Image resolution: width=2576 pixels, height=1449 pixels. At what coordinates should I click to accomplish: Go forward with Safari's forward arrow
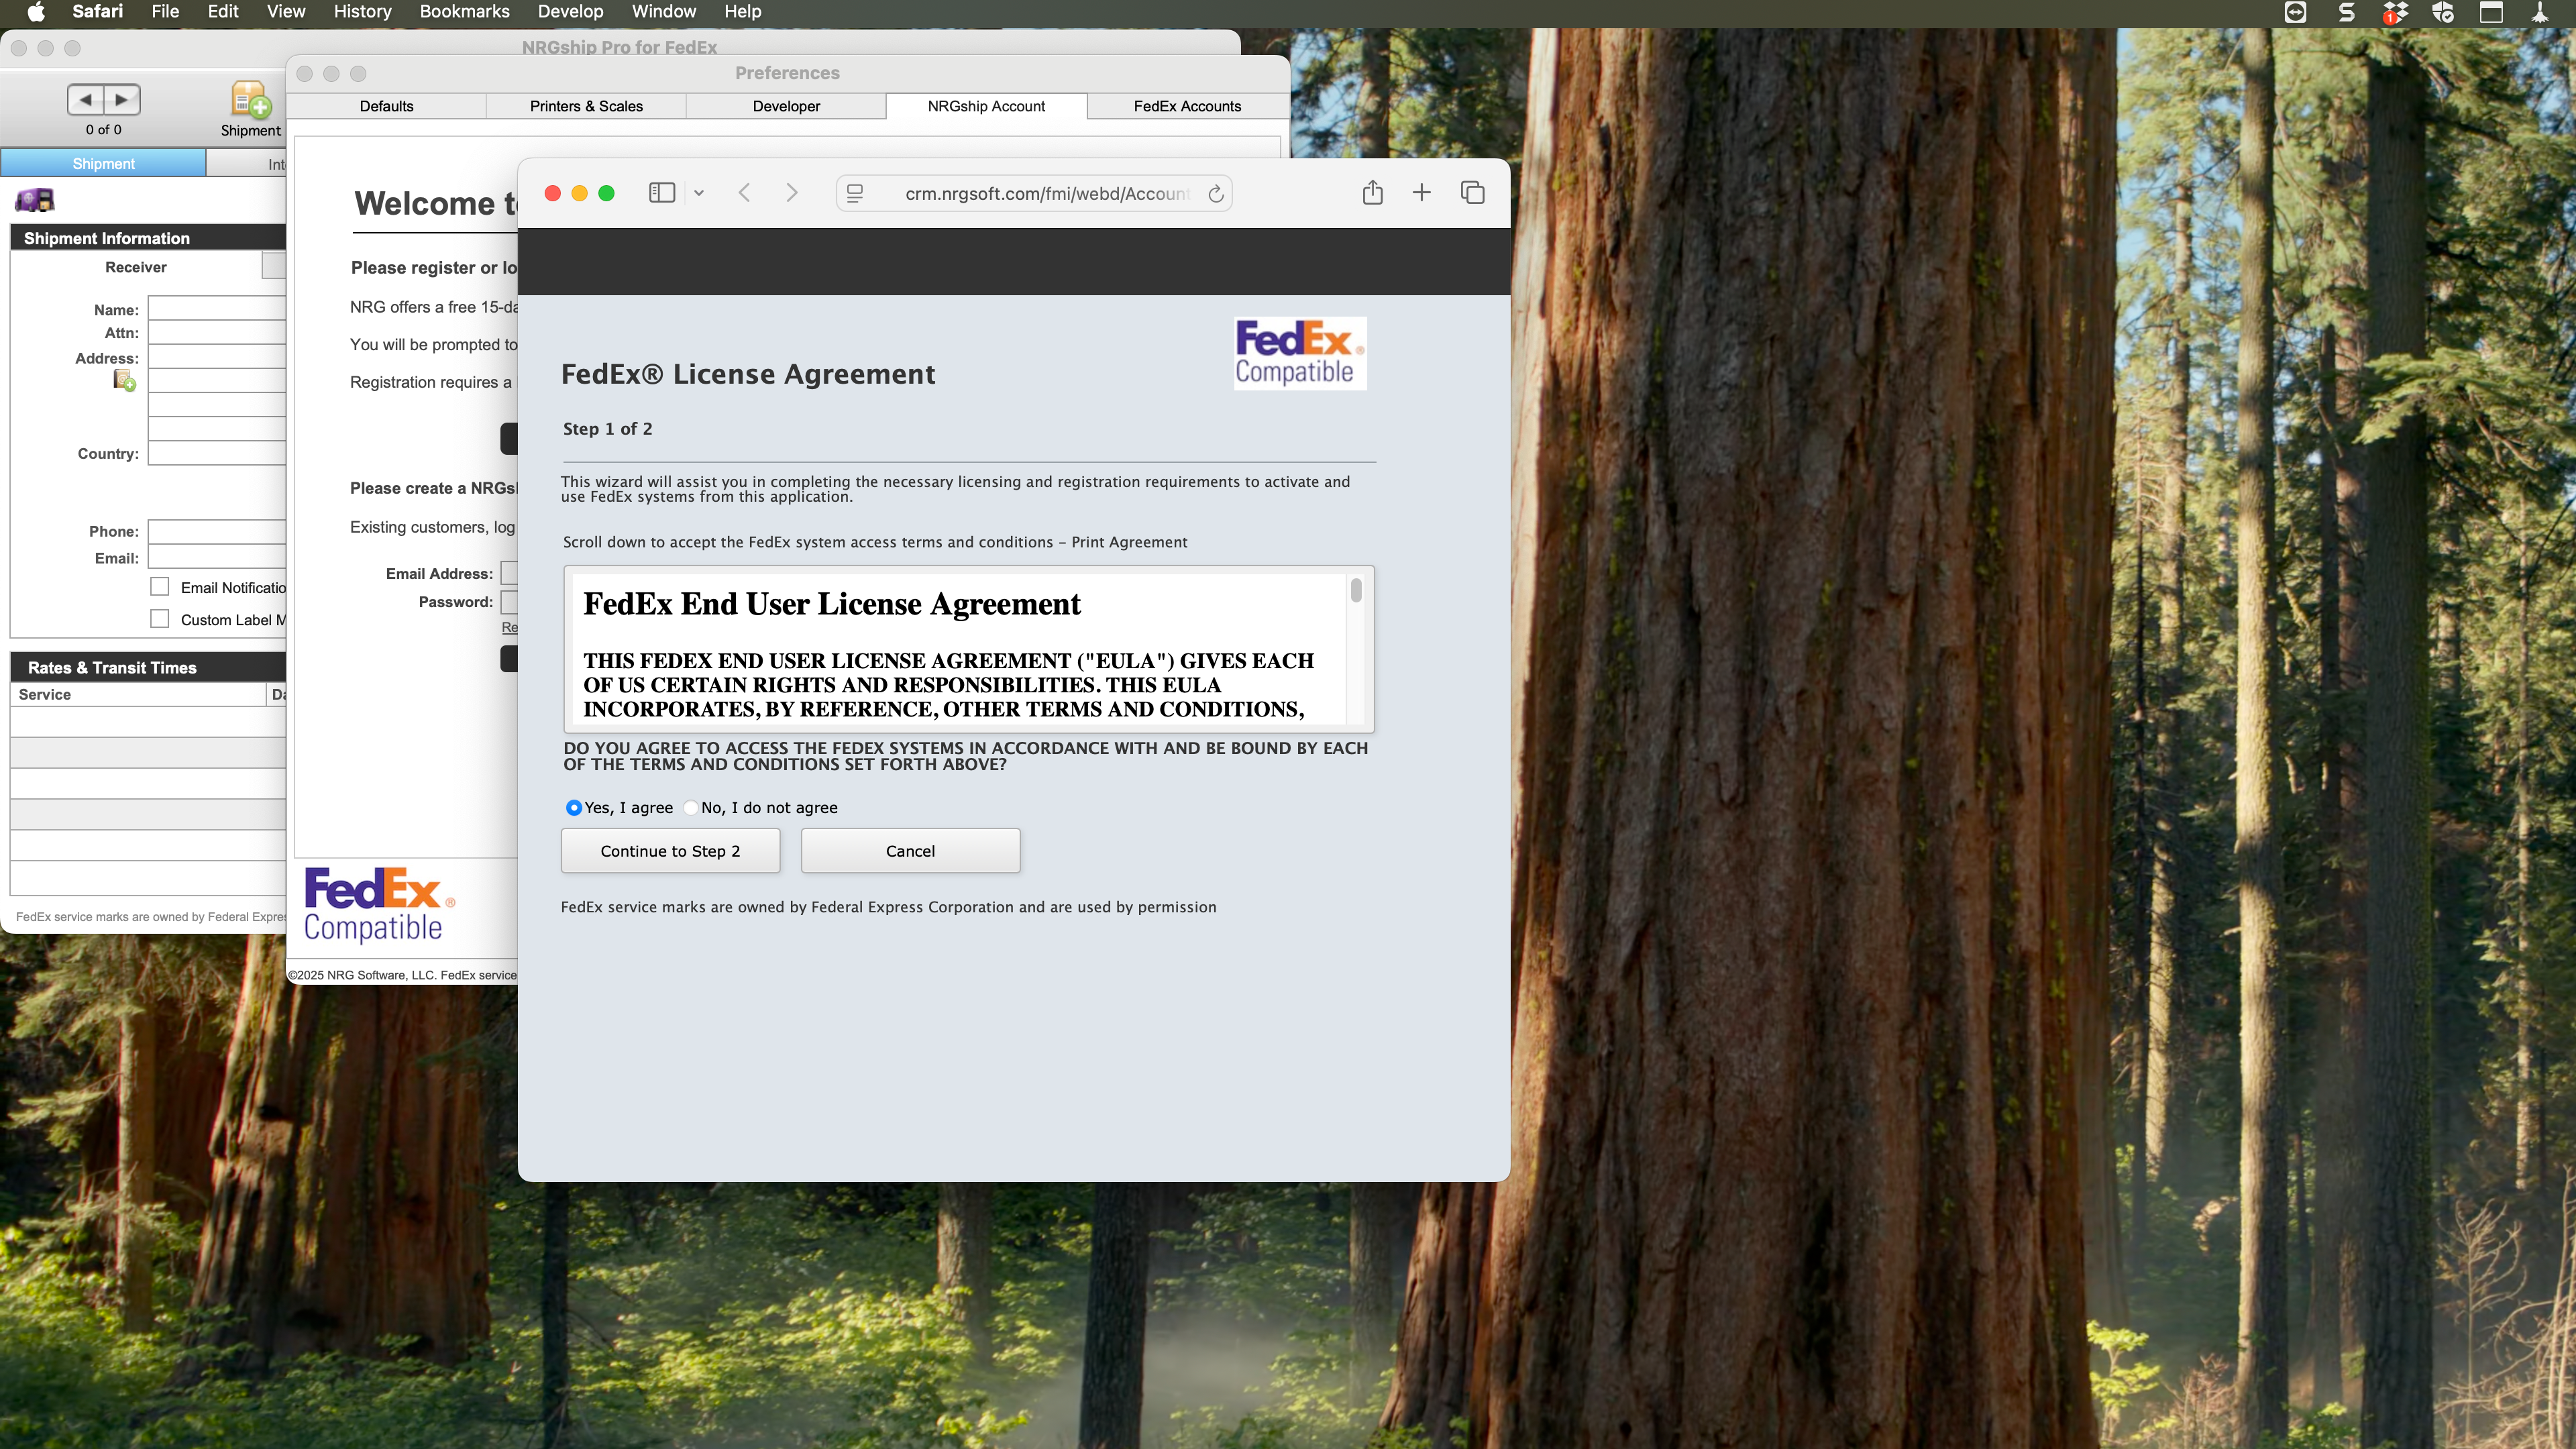coord(792,193)
